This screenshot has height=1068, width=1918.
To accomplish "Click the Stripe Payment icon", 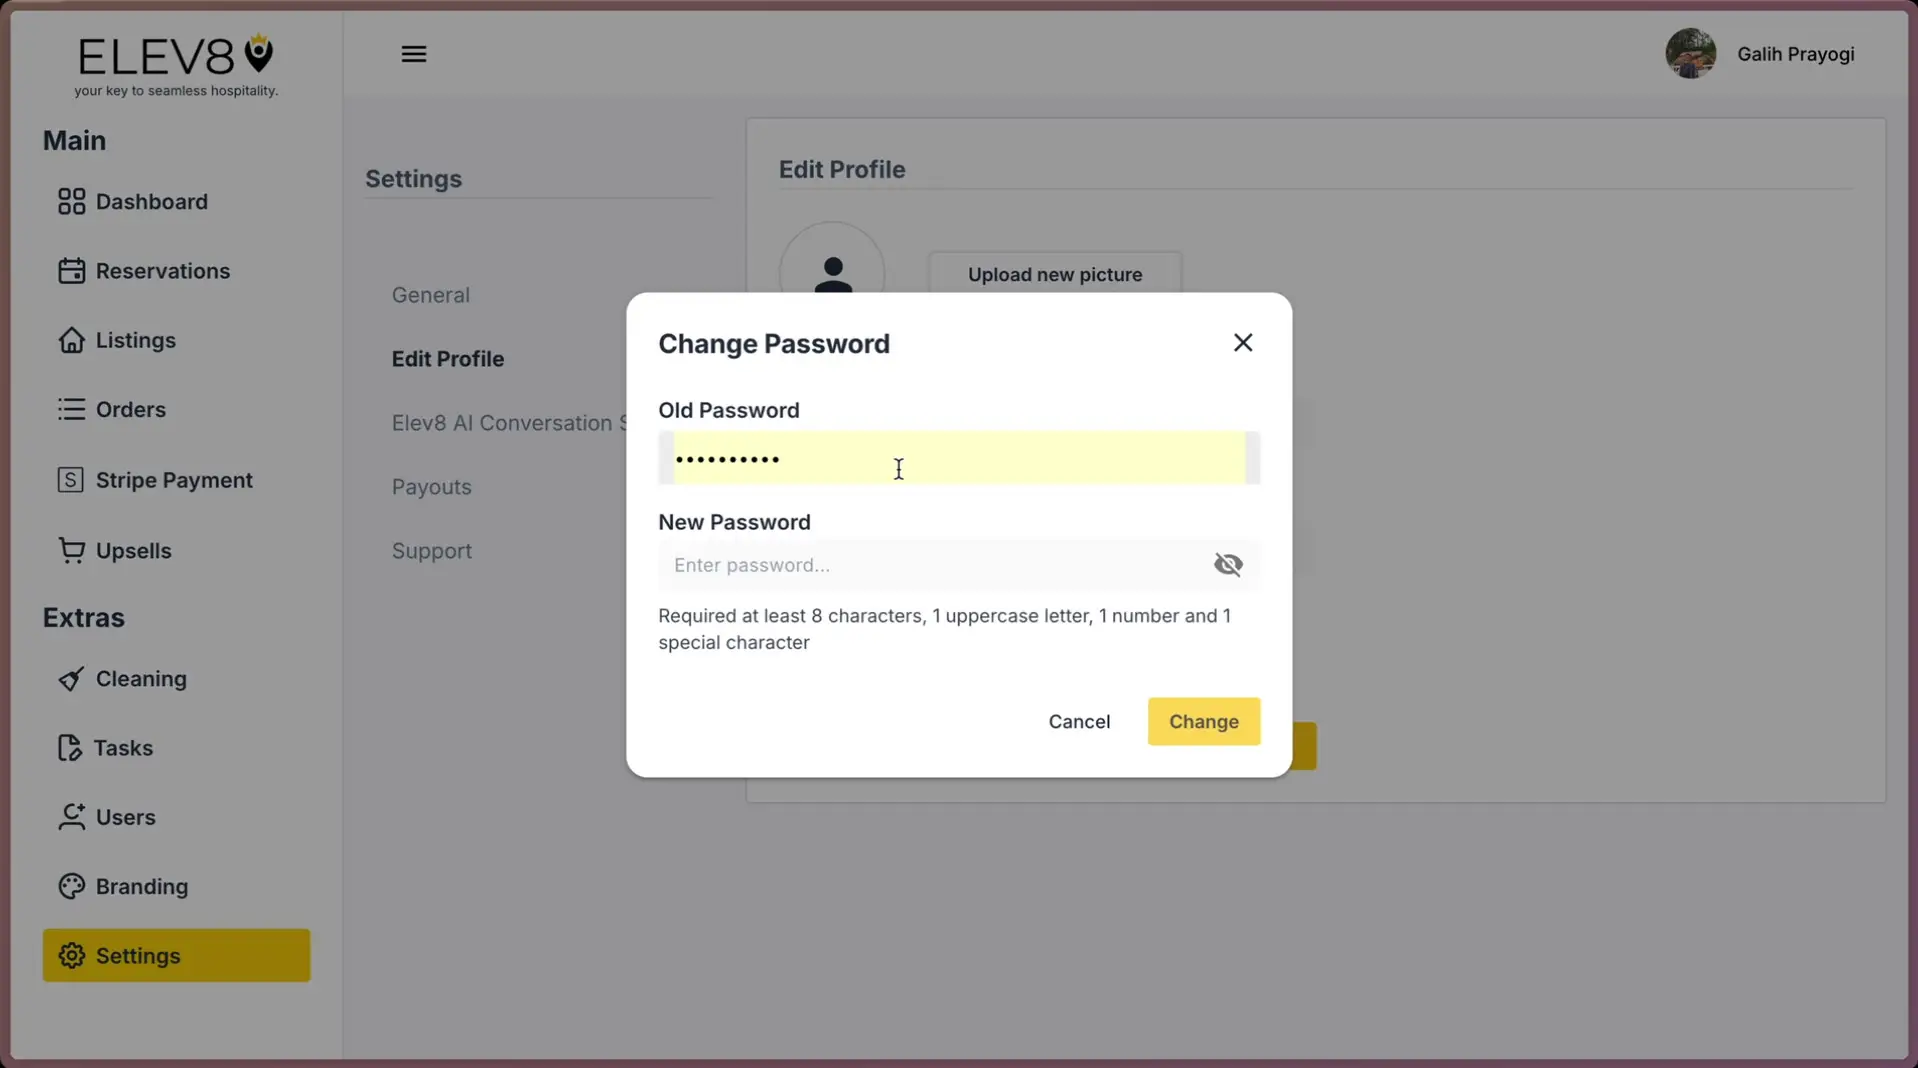I will [69, 479].
